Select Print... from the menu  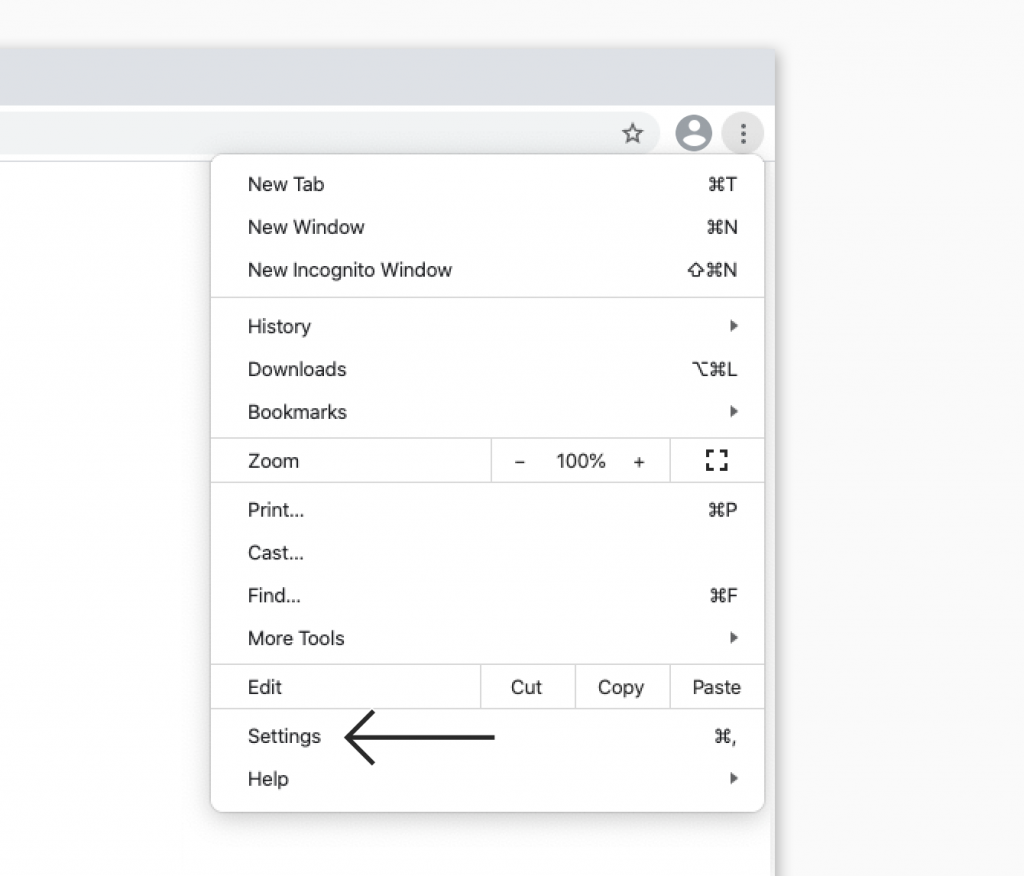point(276,510)
